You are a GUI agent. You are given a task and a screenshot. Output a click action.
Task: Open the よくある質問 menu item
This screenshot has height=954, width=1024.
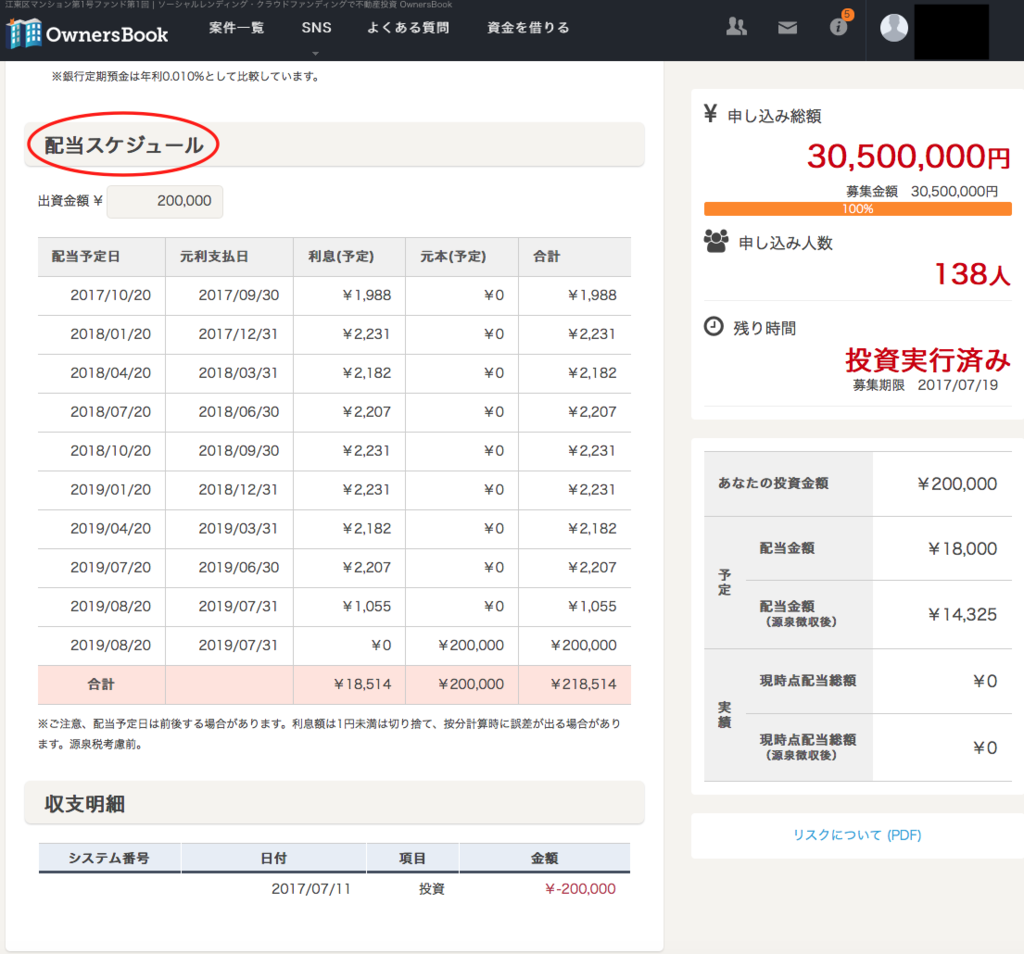click(408, 28)
